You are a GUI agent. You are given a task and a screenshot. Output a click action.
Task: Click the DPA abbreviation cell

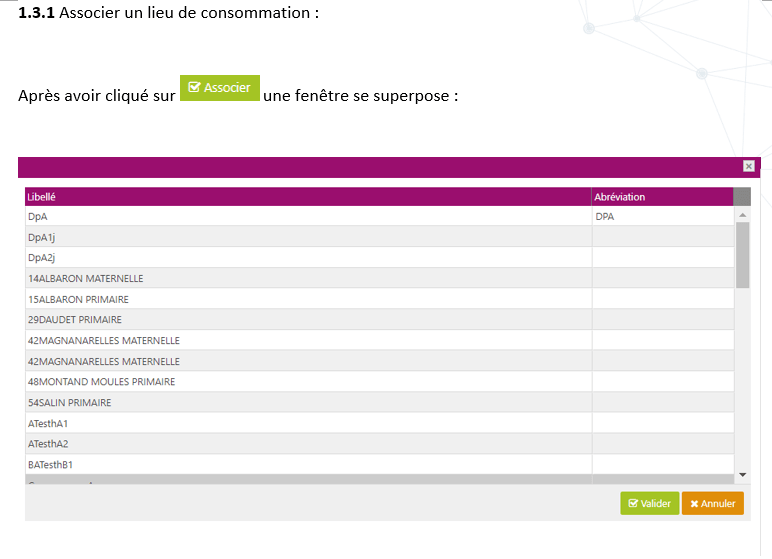pos(605,216)
